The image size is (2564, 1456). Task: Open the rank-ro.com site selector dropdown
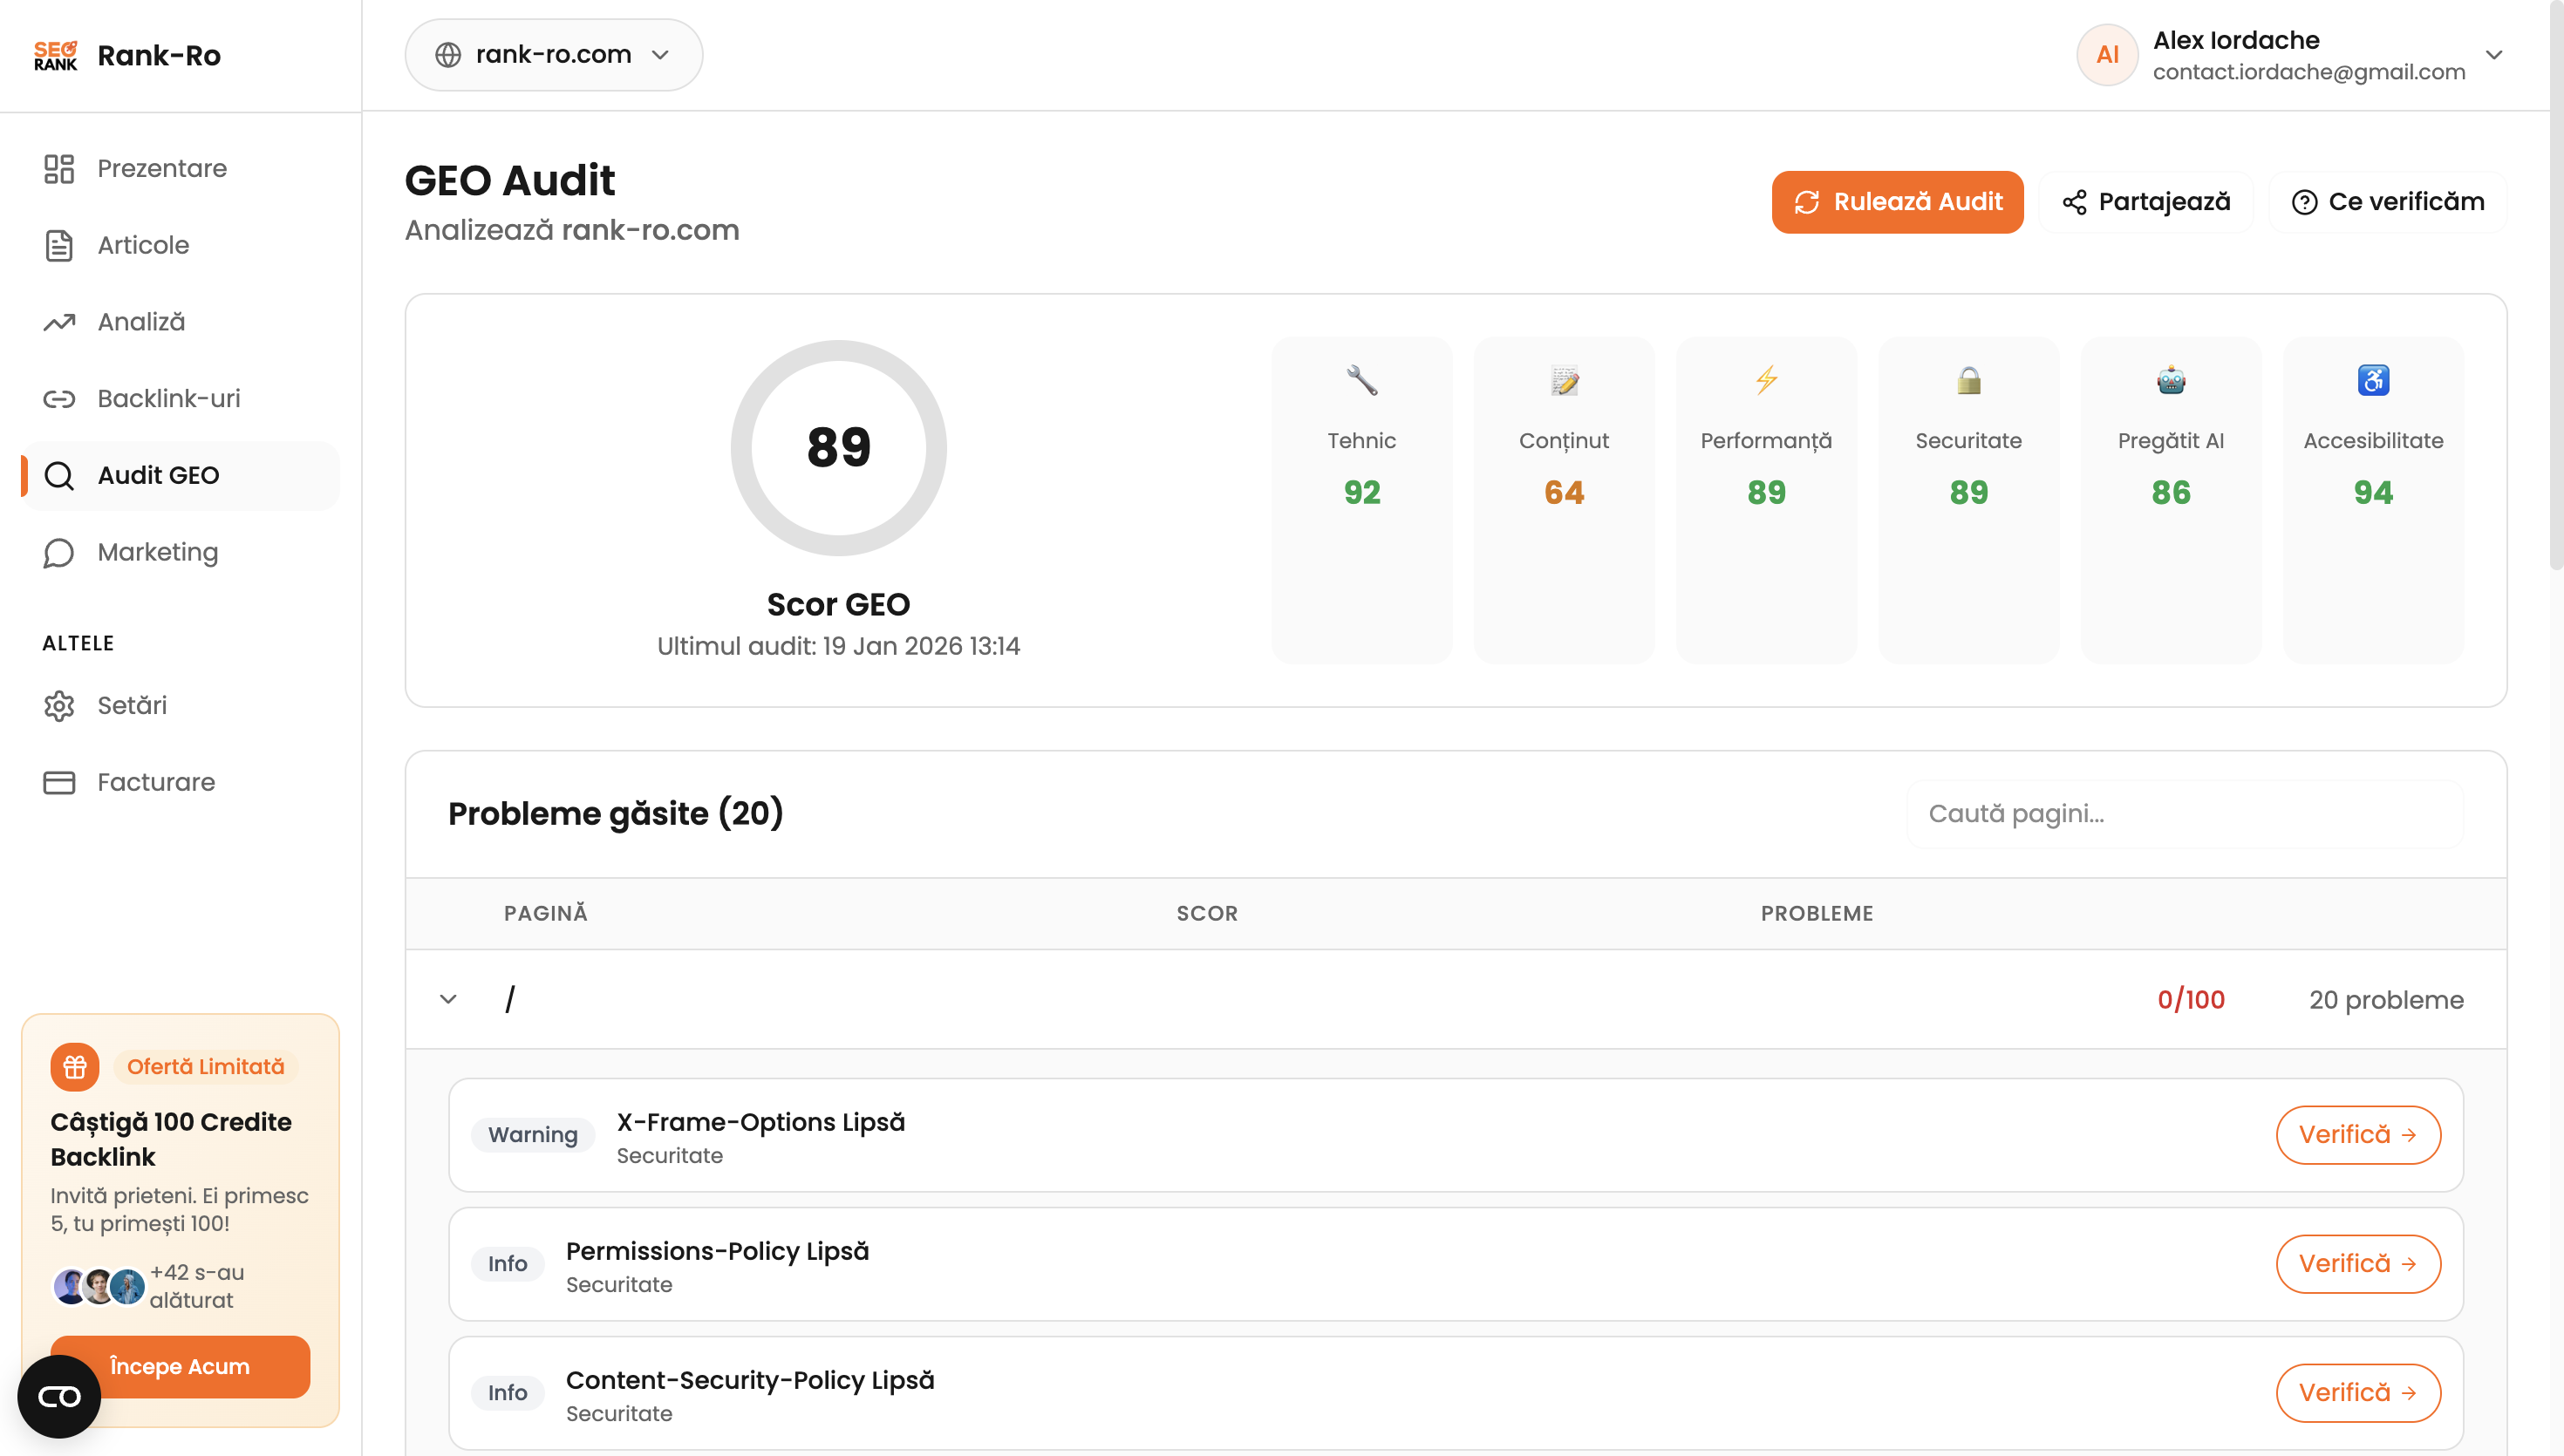[x=553, y=55]
